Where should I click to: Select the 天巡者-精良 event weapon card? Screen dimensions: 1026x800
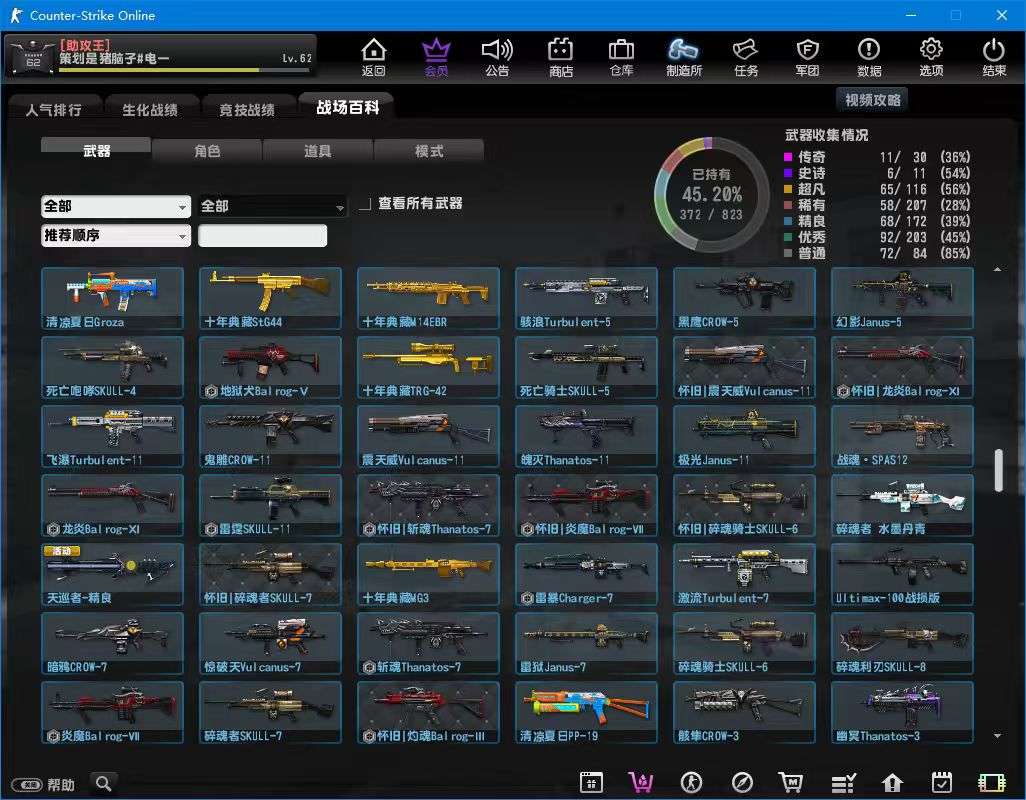coord(113,574)
